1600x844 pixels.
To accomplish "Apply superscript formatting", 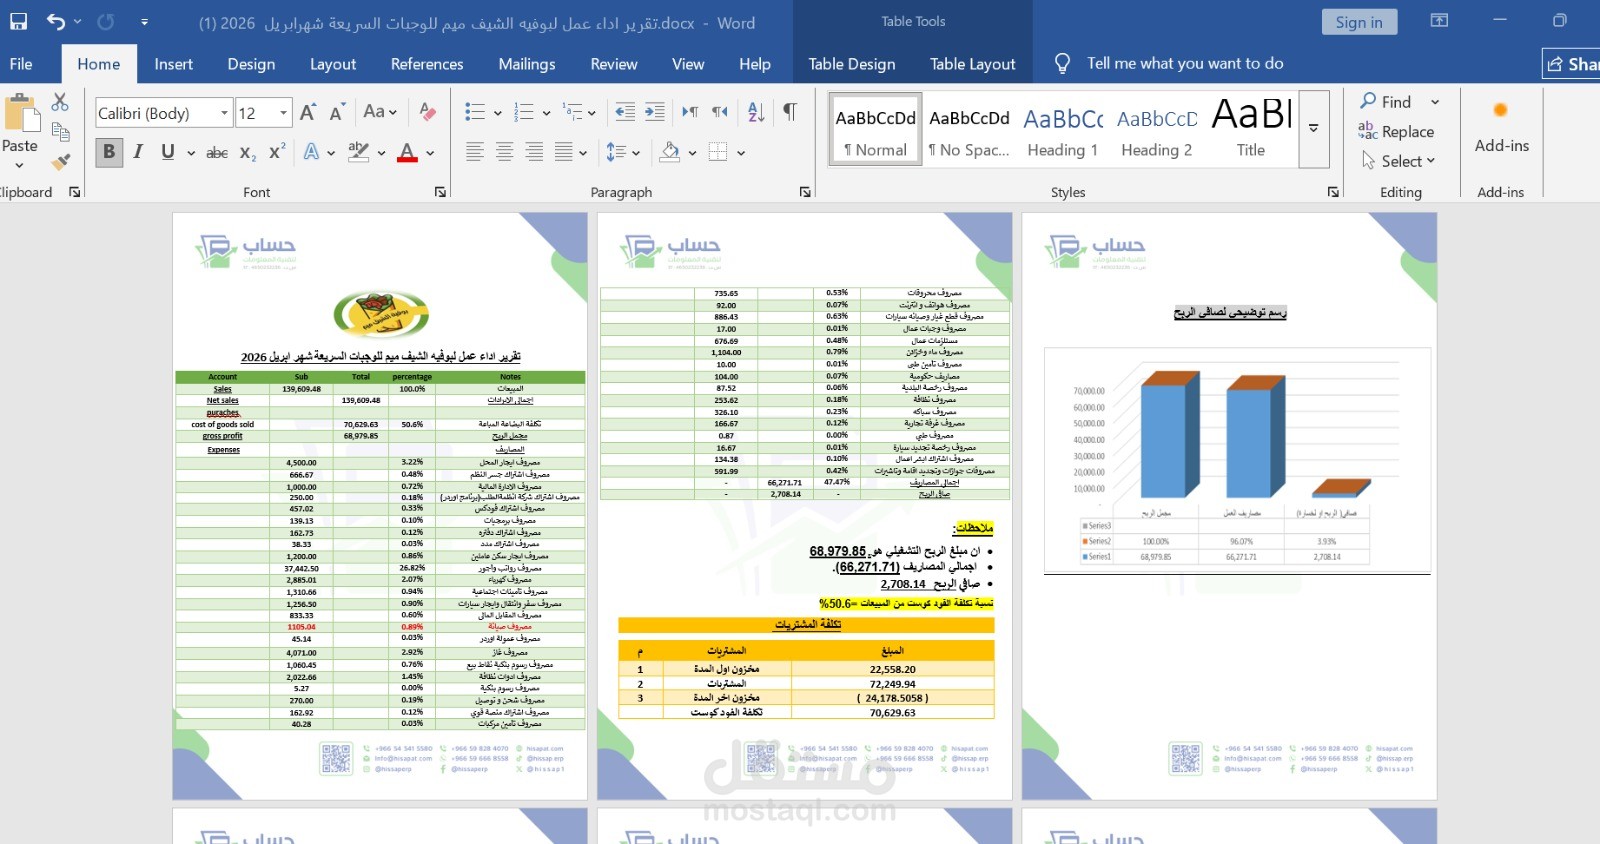I will [277, 152].
